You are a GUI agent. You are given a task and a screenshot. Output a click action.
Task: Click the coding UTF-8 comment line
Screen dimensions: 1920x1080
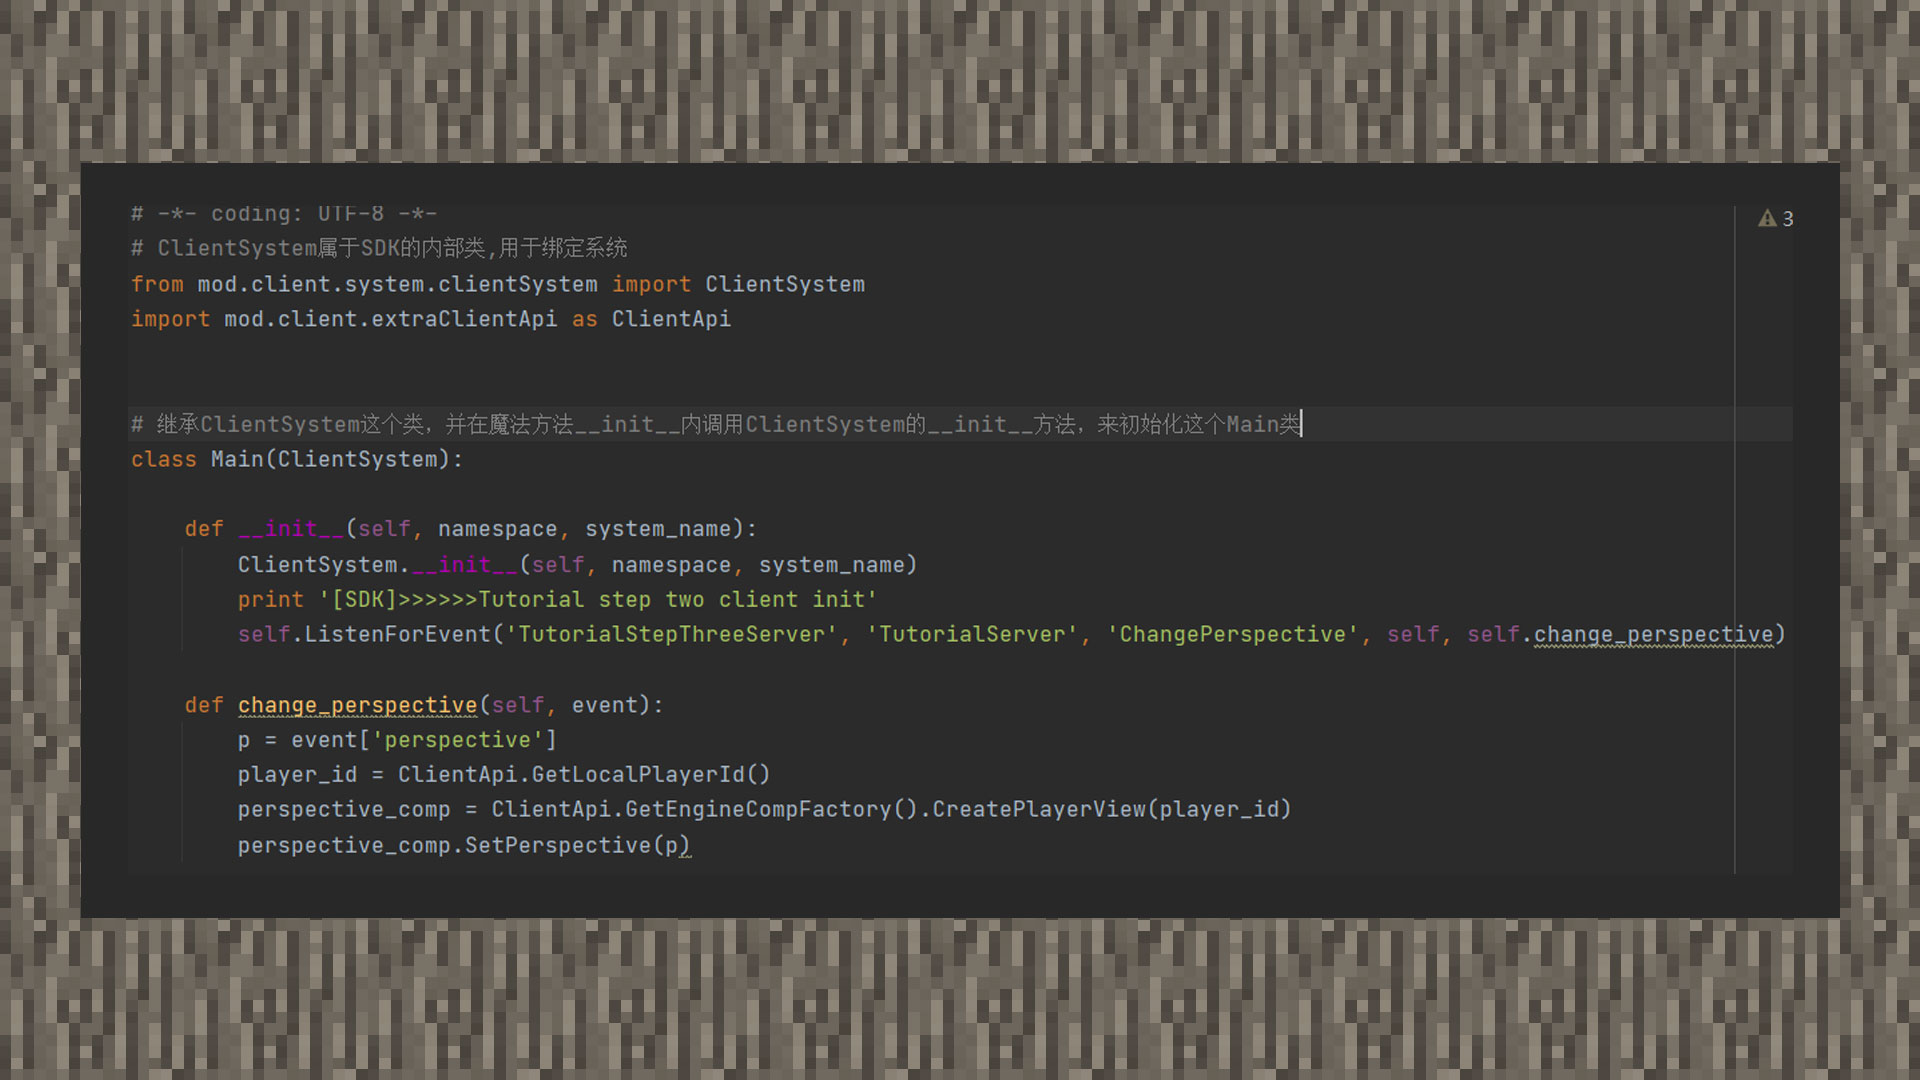pyautogui.click(x=284, y=213)
